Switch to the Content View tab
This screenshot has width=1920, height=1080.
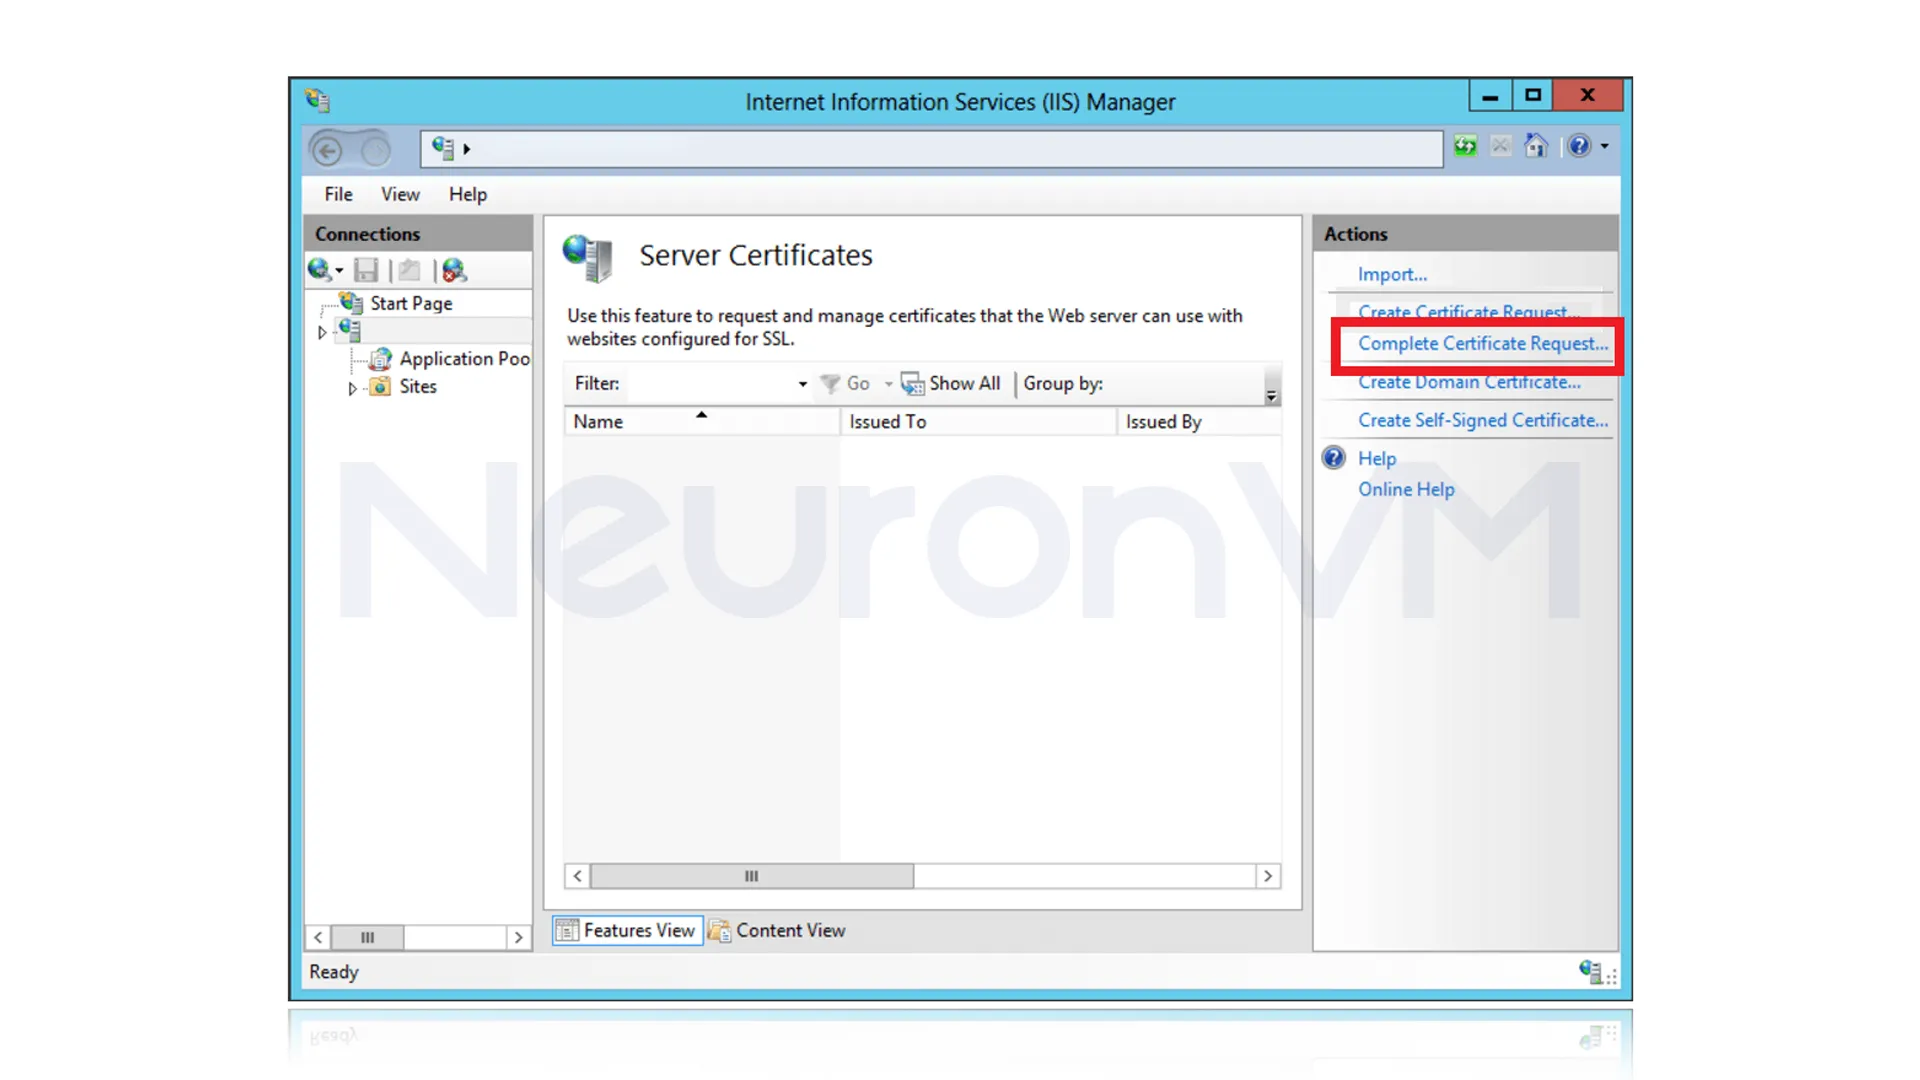coord(778,930)
